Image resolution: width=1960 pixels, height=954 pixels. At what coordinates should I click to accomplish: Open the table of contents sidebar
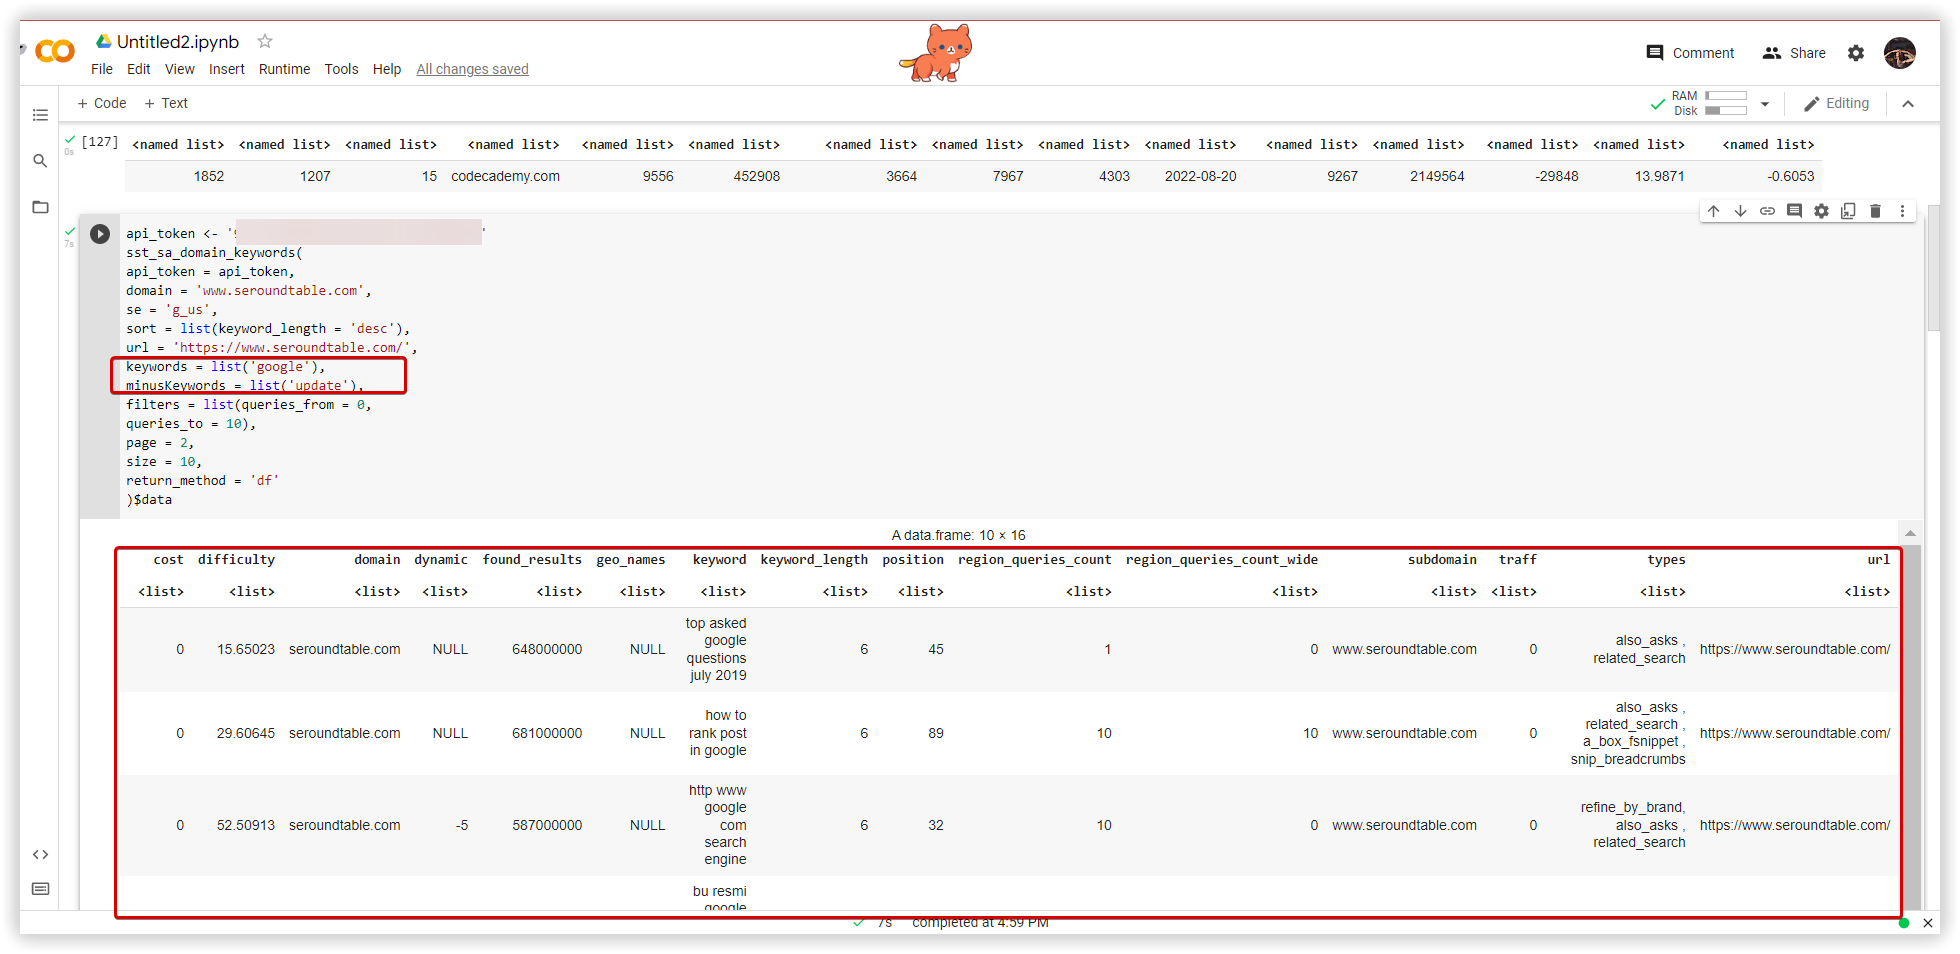40,114
